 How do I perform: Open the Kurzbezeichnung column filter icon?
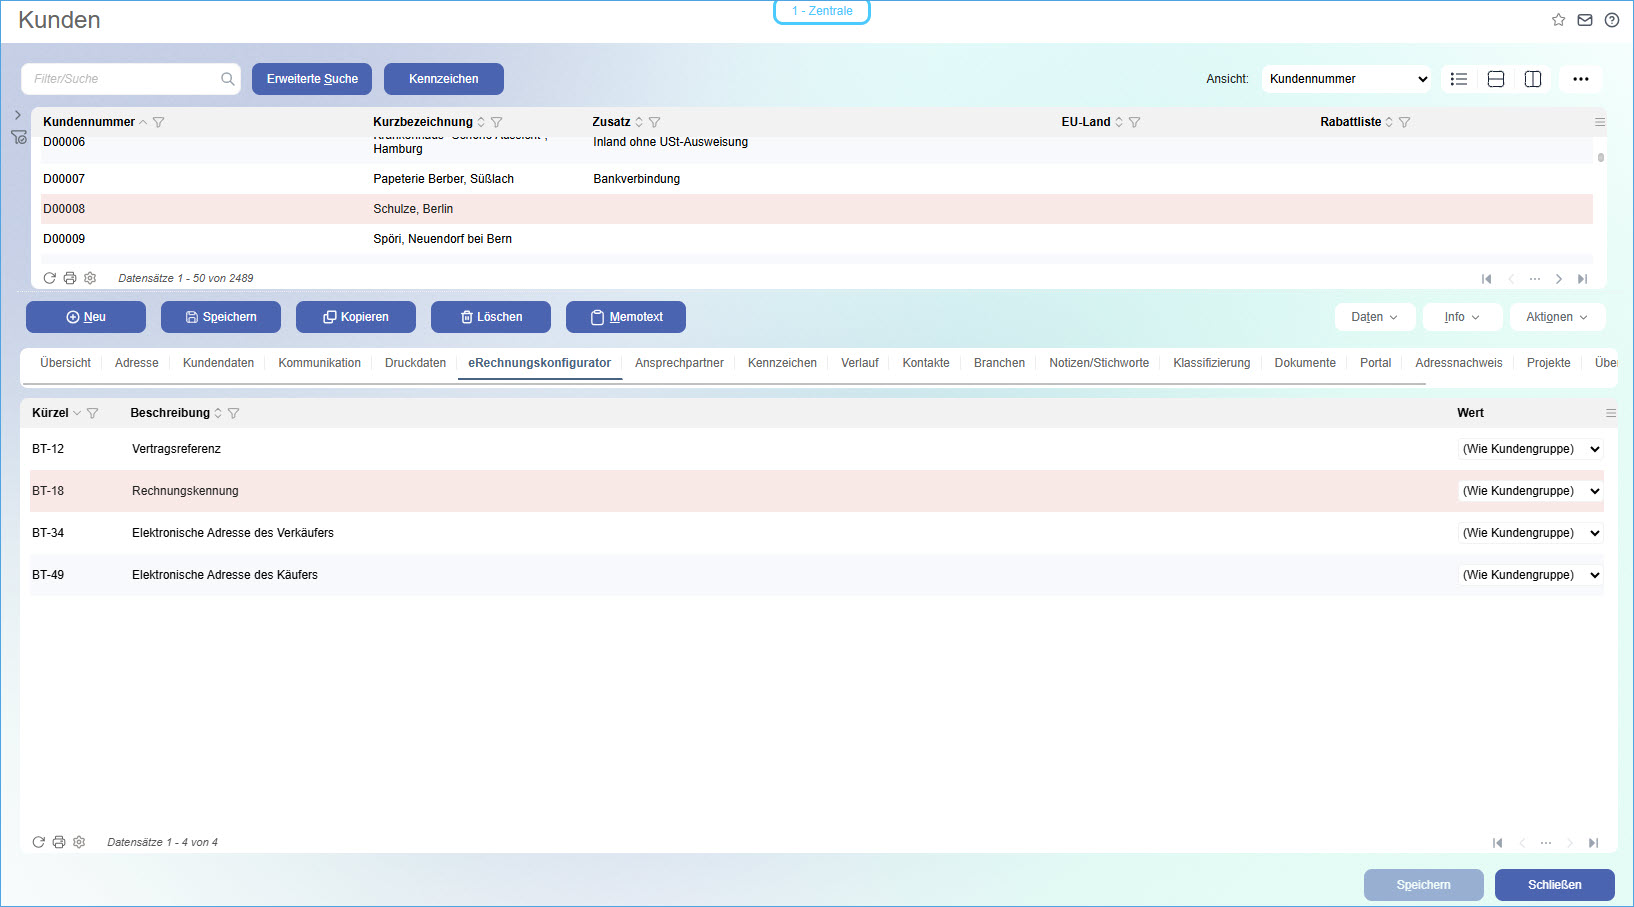tap(497, 122)
